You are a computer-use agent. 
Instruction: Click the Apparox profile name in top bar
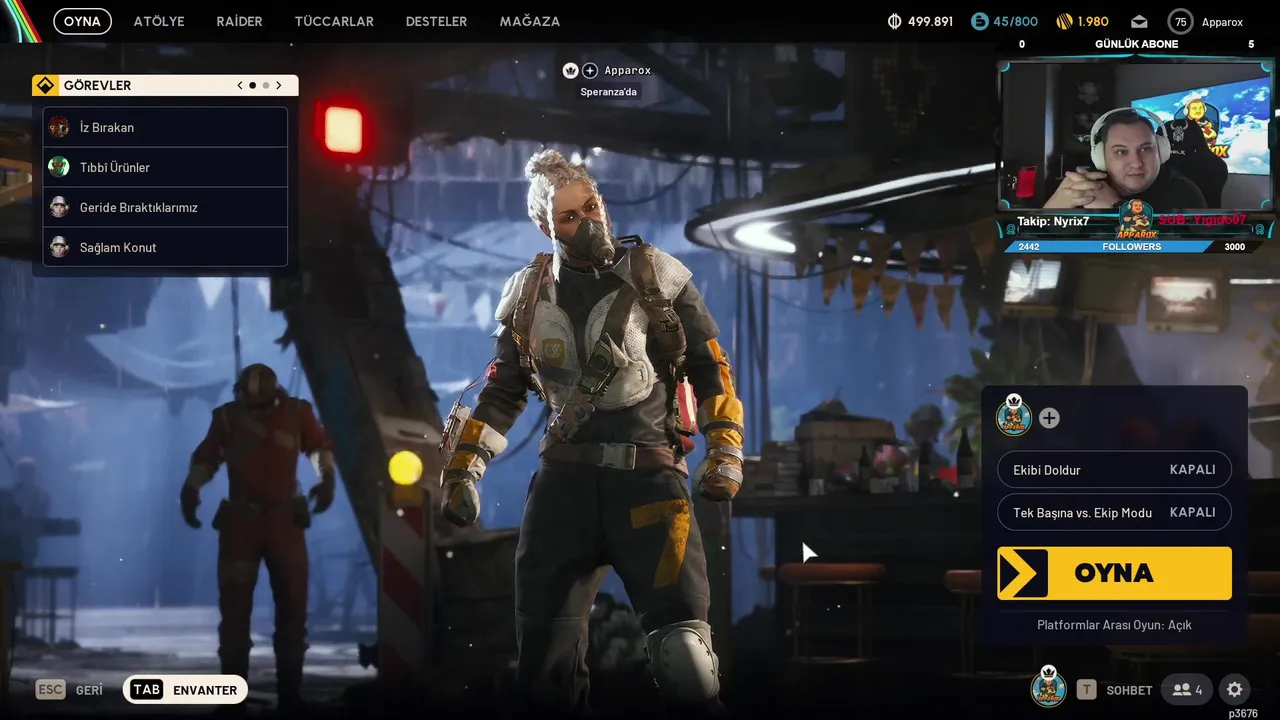[x=1222, y=22]
